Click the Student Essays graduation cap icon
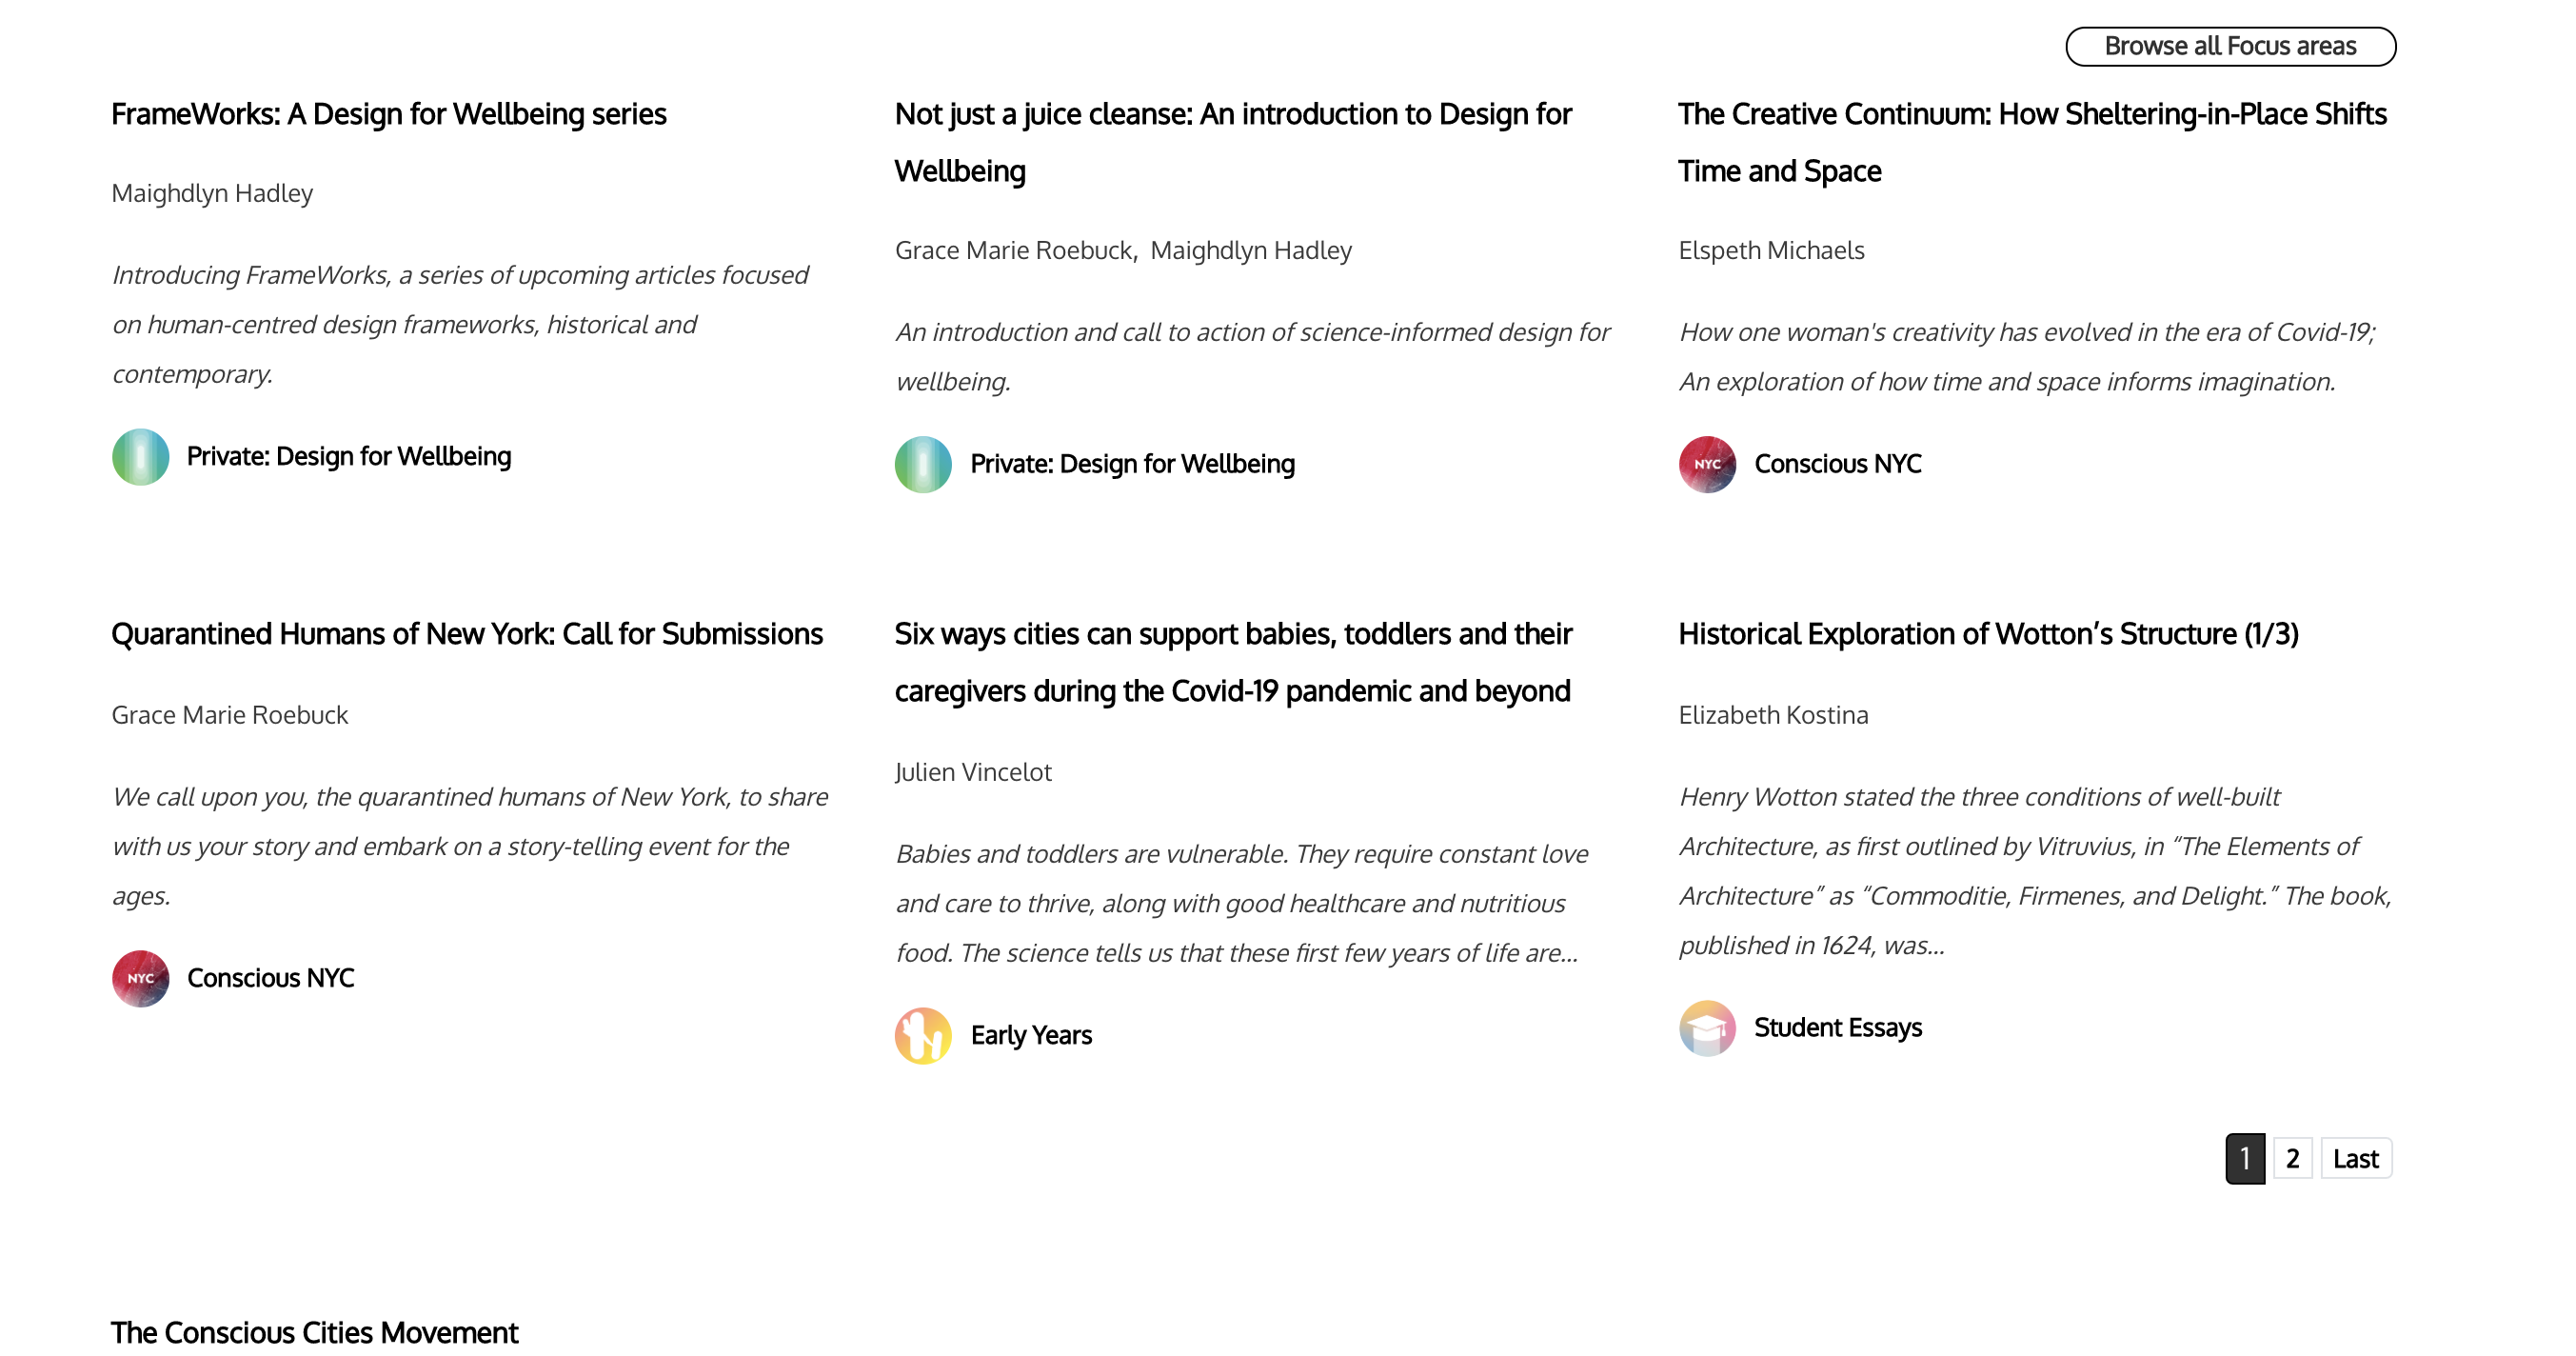 click(x=1706, y=1028)
